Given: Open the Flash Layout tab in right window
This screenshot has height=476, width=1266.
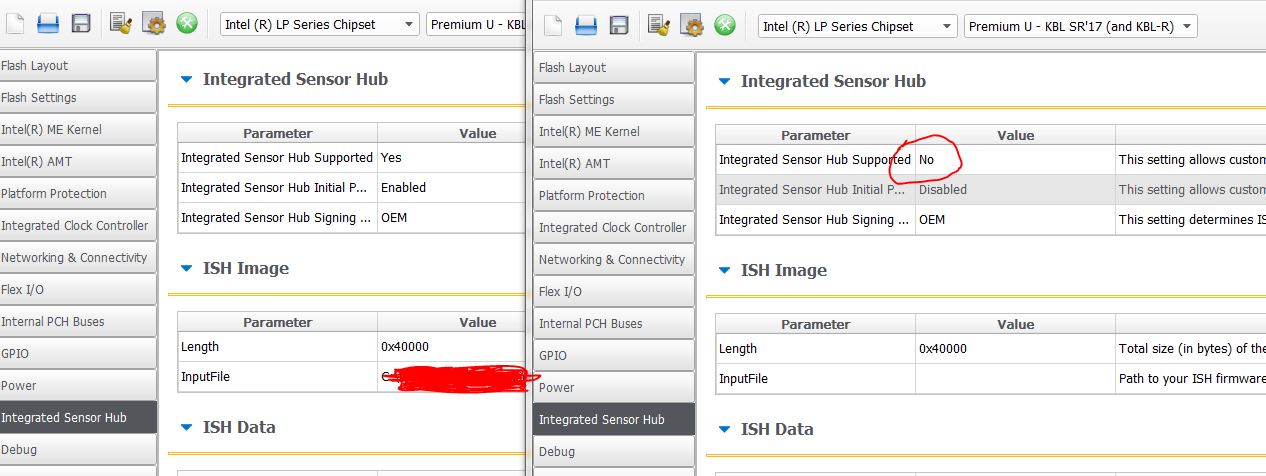Looking at the screenshot, I should click(x=613, y=68).
